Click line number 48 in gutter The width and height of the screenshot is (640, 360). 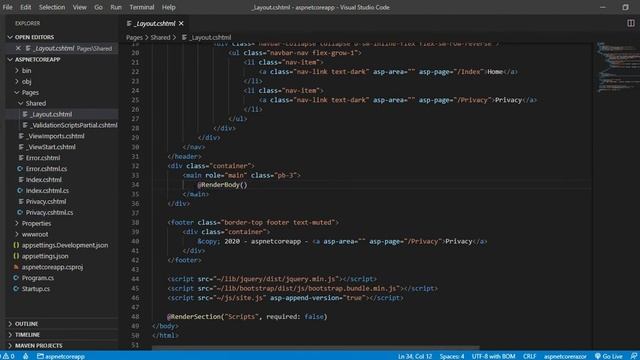pyautogui.click(x=135, y=316)
